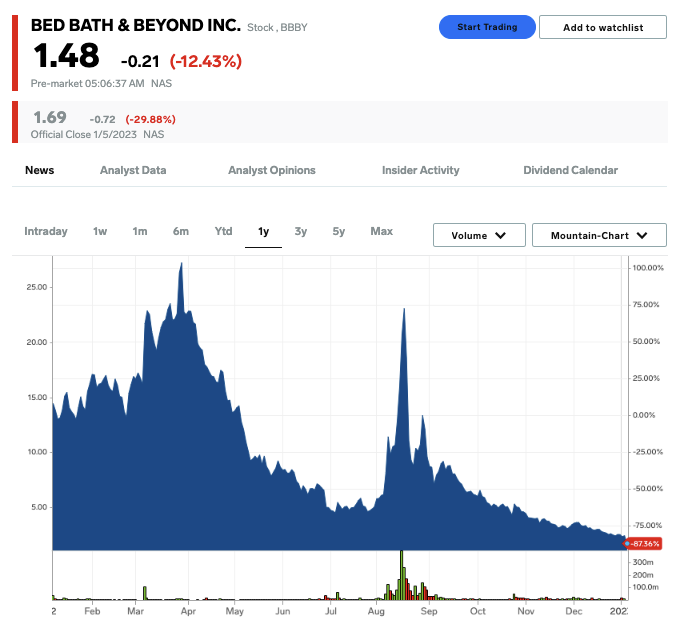Open the Volume dropdown
Viewport: 682px width, 631px height.
(x=479, y=235)
